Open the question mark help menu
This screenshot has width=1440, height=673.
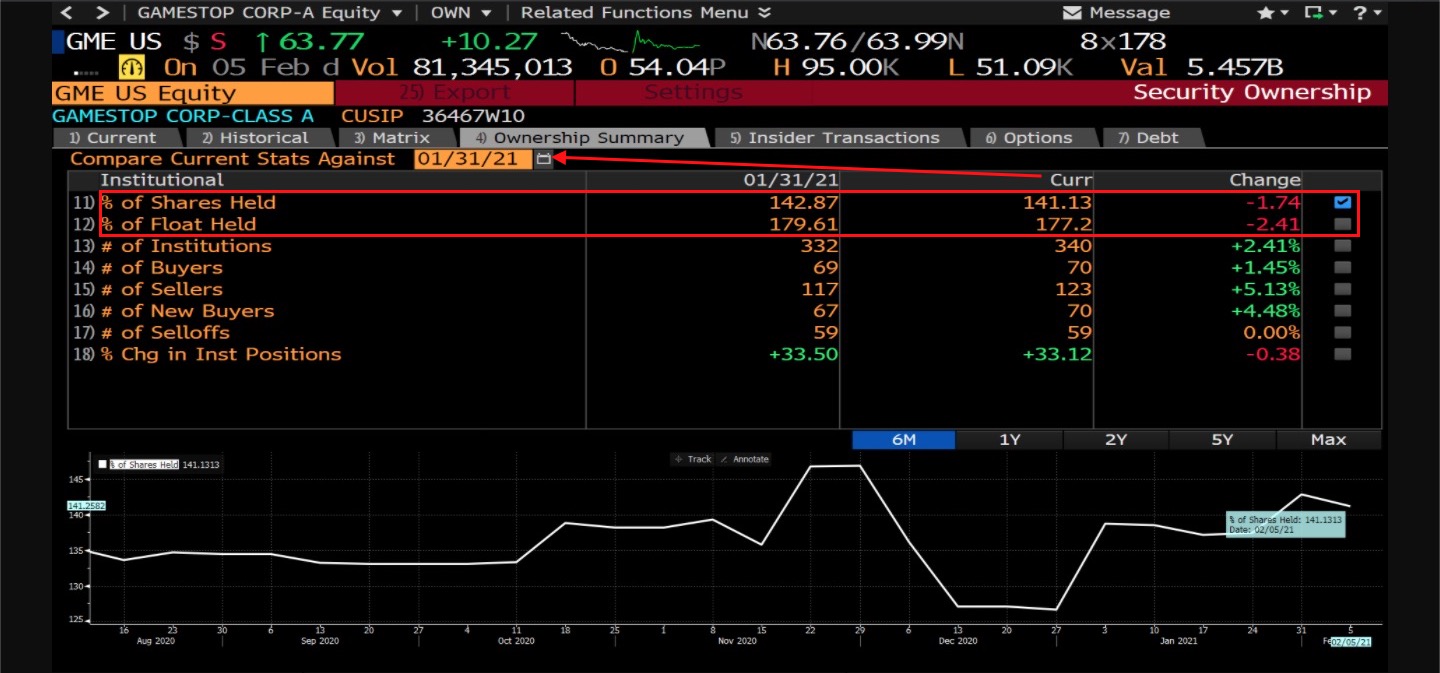tap(1367, 13)
